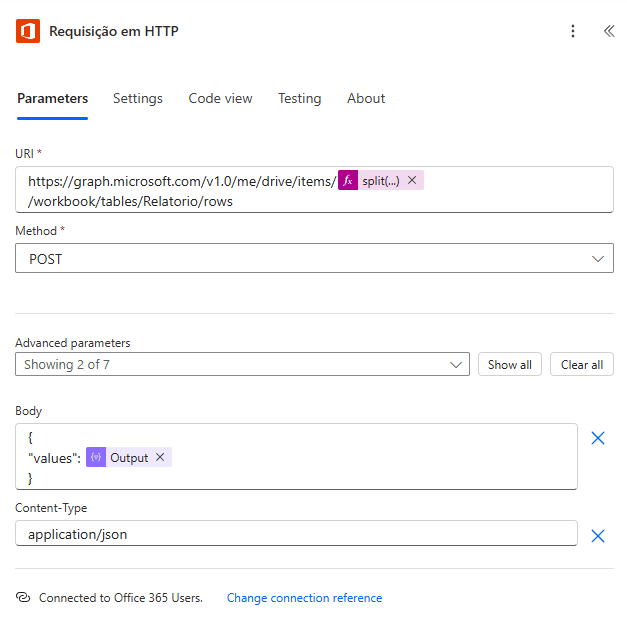The image size is (627, 619).
Task: Remove the Content-Type parameter with X icon
Action: (x=598, y=536)
